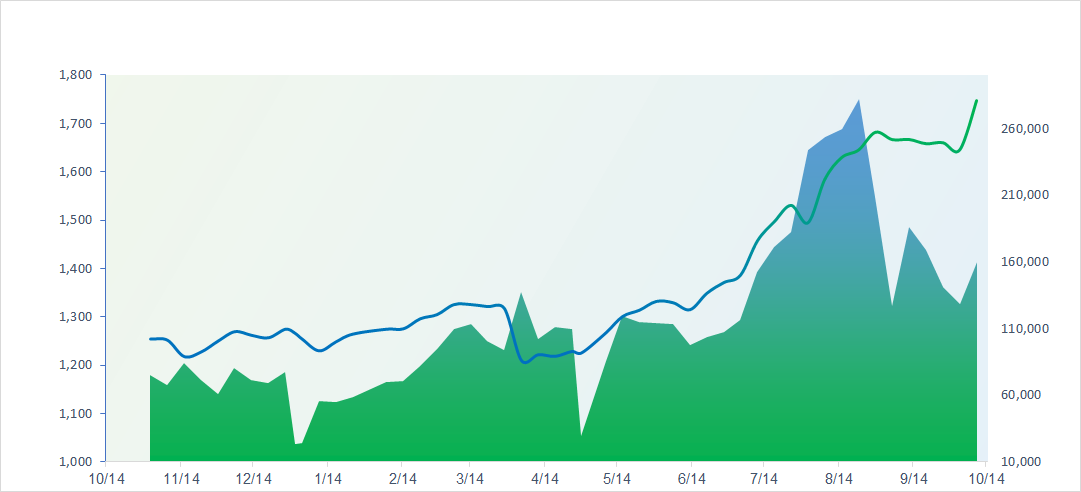
Task: Select the 8/14 date label
Action: click(838, 479)
